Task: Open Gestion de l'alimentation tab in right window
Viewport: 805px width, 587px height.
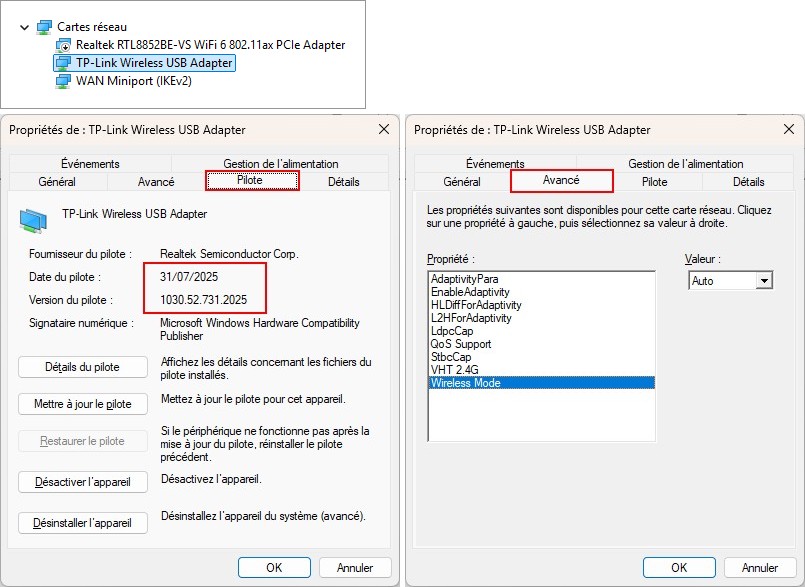Action: pos(685,164)
